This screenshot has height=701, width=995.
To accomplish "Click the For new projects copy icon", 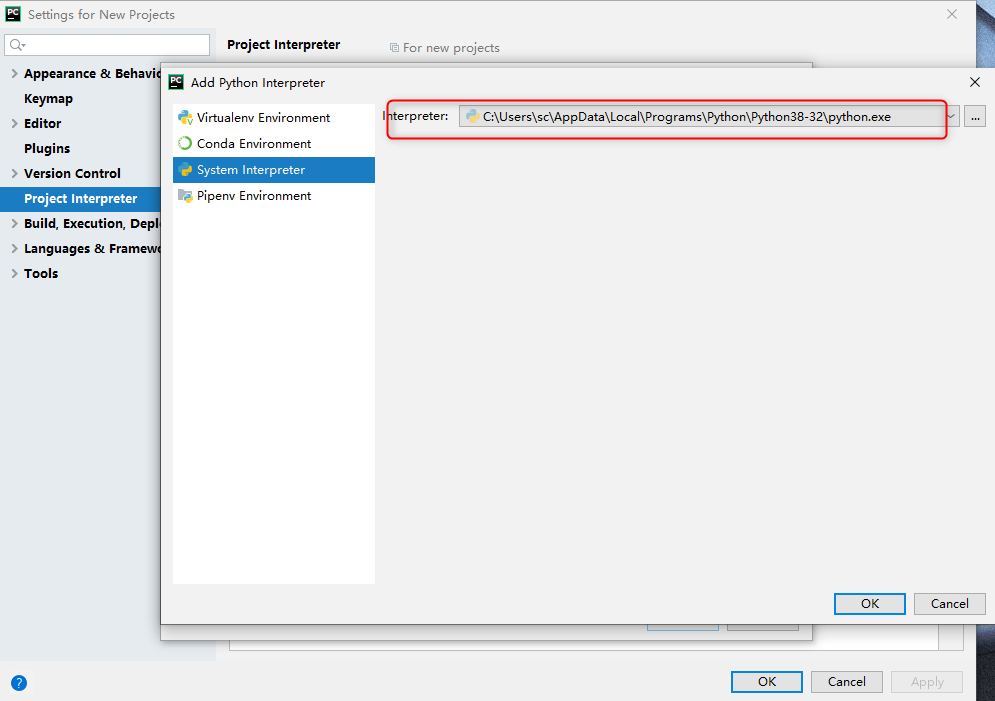I will (394, 48).
